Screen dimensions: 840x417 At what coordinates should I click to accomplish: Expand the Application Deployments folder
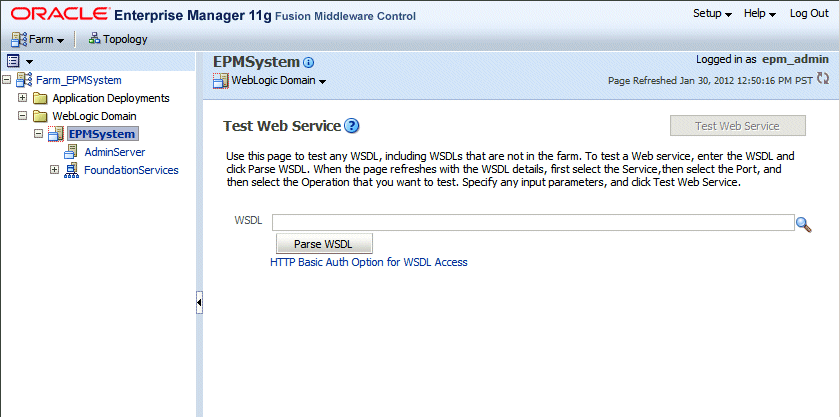point(23,98)
